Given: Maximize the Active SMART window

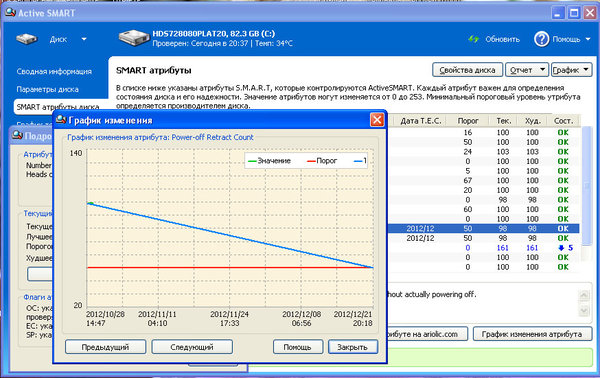Looking at the screenshot, I should click(x=574, y=13).
